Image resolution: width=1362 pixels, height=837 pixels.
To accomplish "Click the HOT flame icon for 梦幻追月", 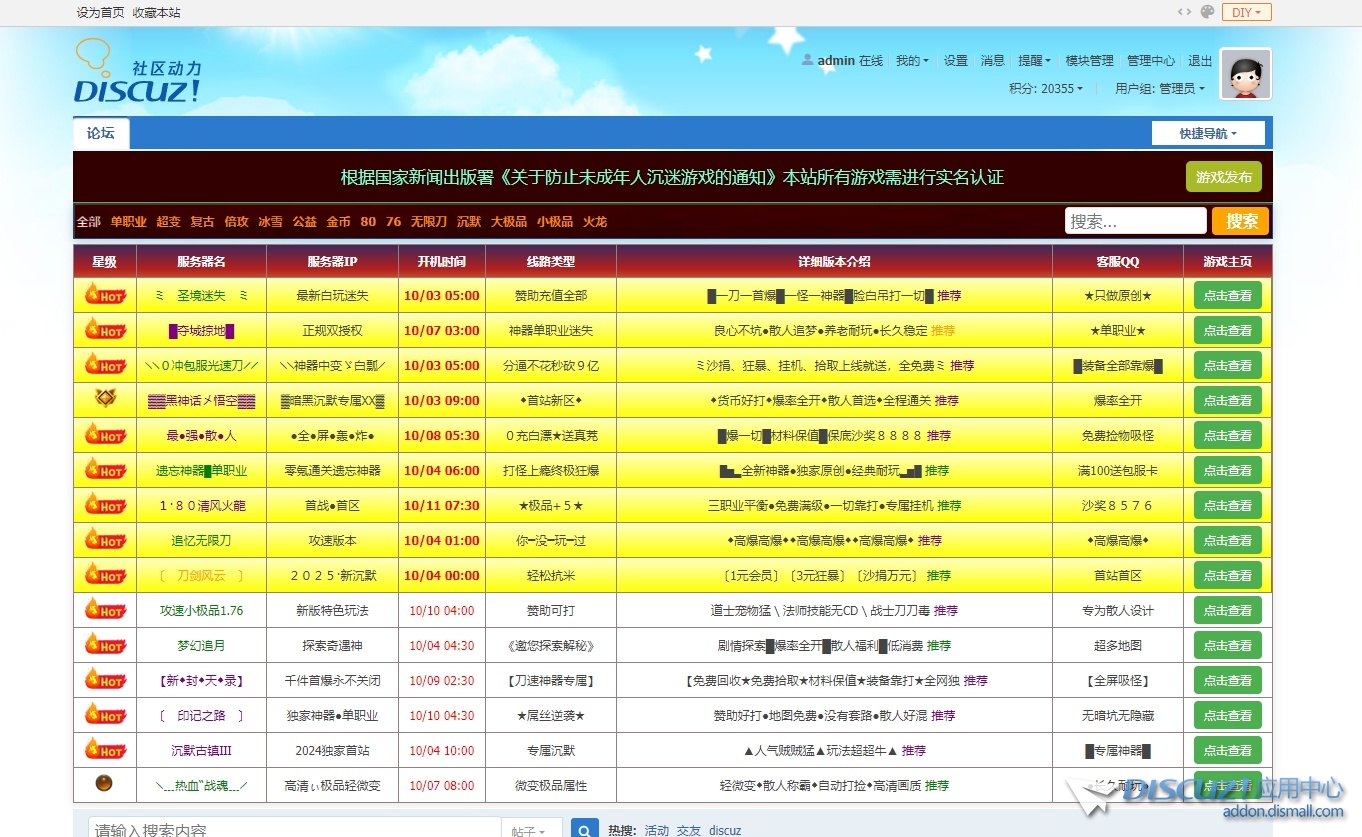I will pos(105,645).
